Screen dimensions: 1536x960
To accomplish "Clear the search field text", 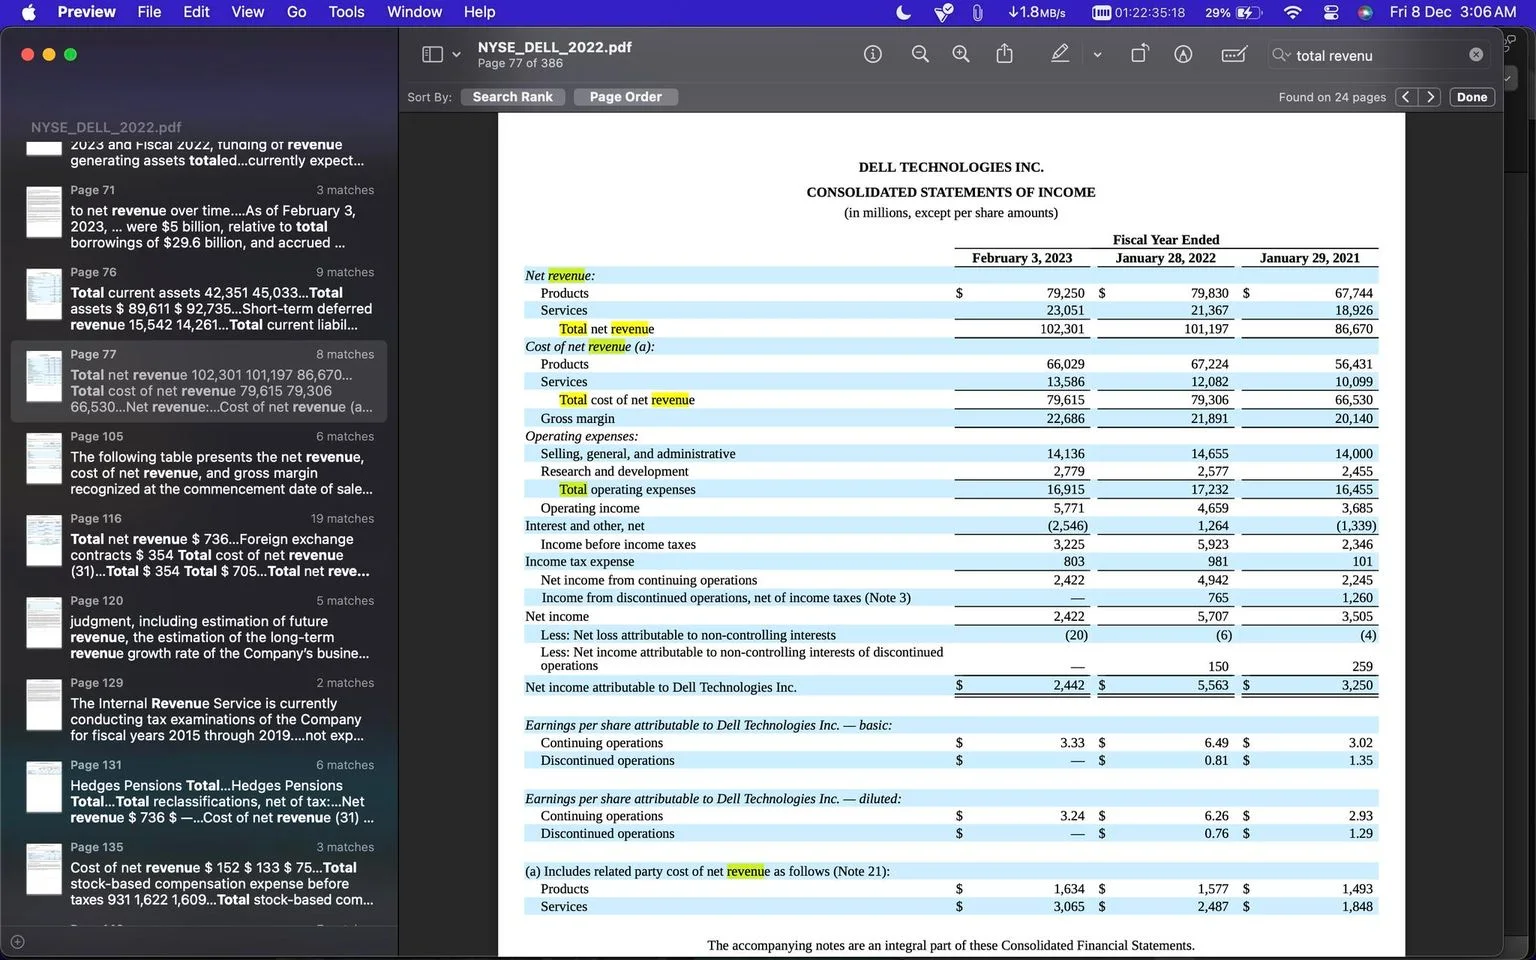I will tap(1476, 54).
